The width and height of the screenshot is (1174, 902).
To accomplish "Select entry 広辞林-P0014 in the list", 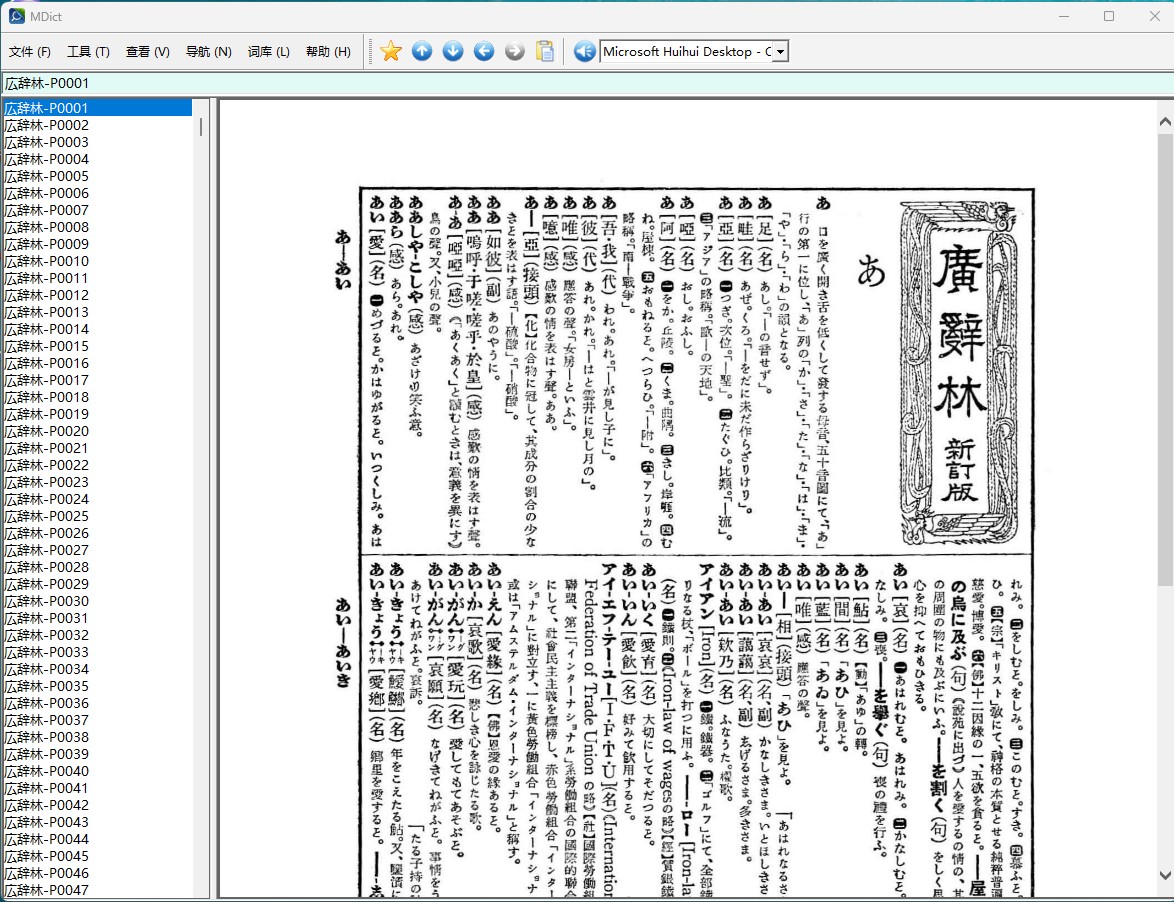I will (x=97, y=329).
